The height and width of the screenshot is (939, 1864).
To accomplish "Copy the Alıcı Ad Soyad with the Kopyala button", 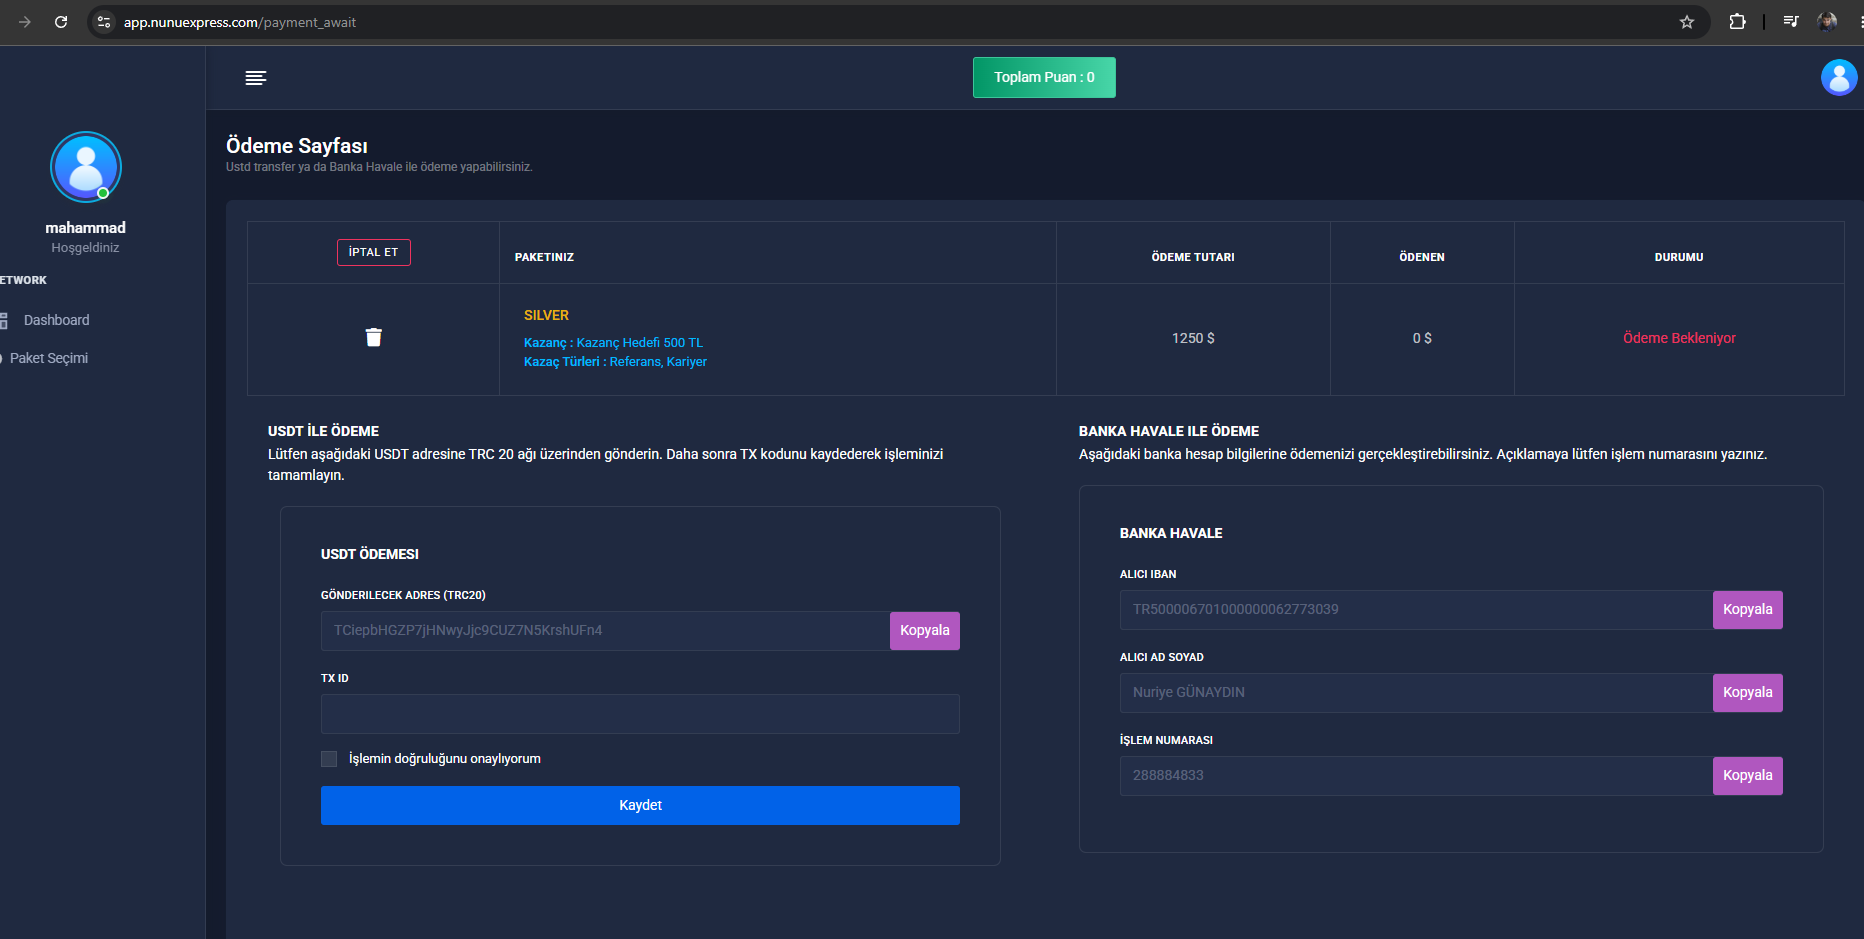I will pyautogui.click(x=1748, y=693).
